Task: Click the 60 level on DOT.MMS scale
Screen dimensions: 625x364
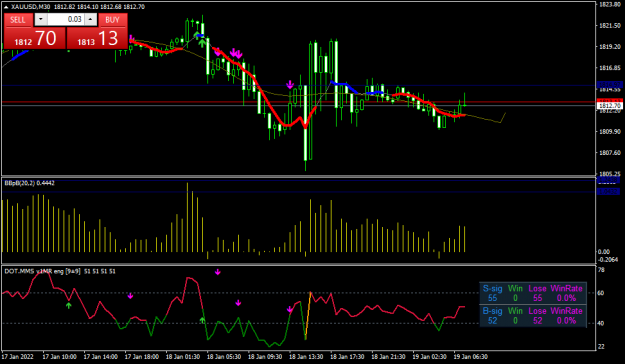Action: tap(601, 293)
